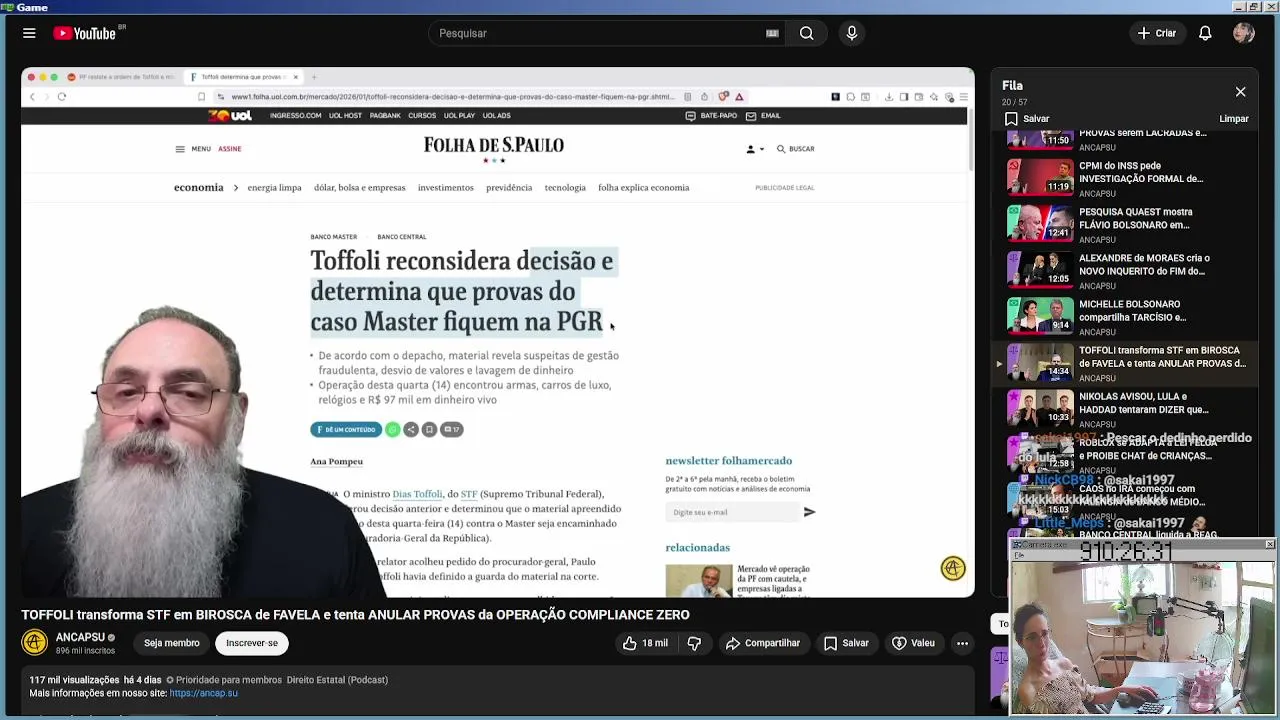Play queue video NIKOLAS AVISOU
Viewport: 1280px width, 720px height.
coord(1125,408)
